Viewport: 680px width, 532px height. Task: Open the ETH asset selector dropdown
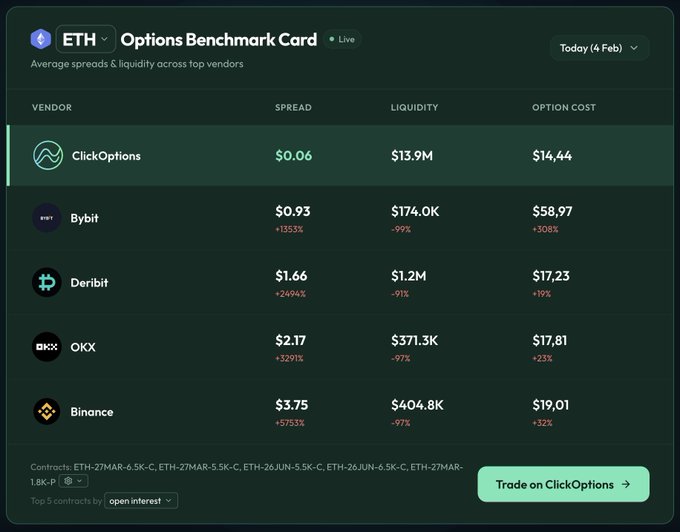86,39
